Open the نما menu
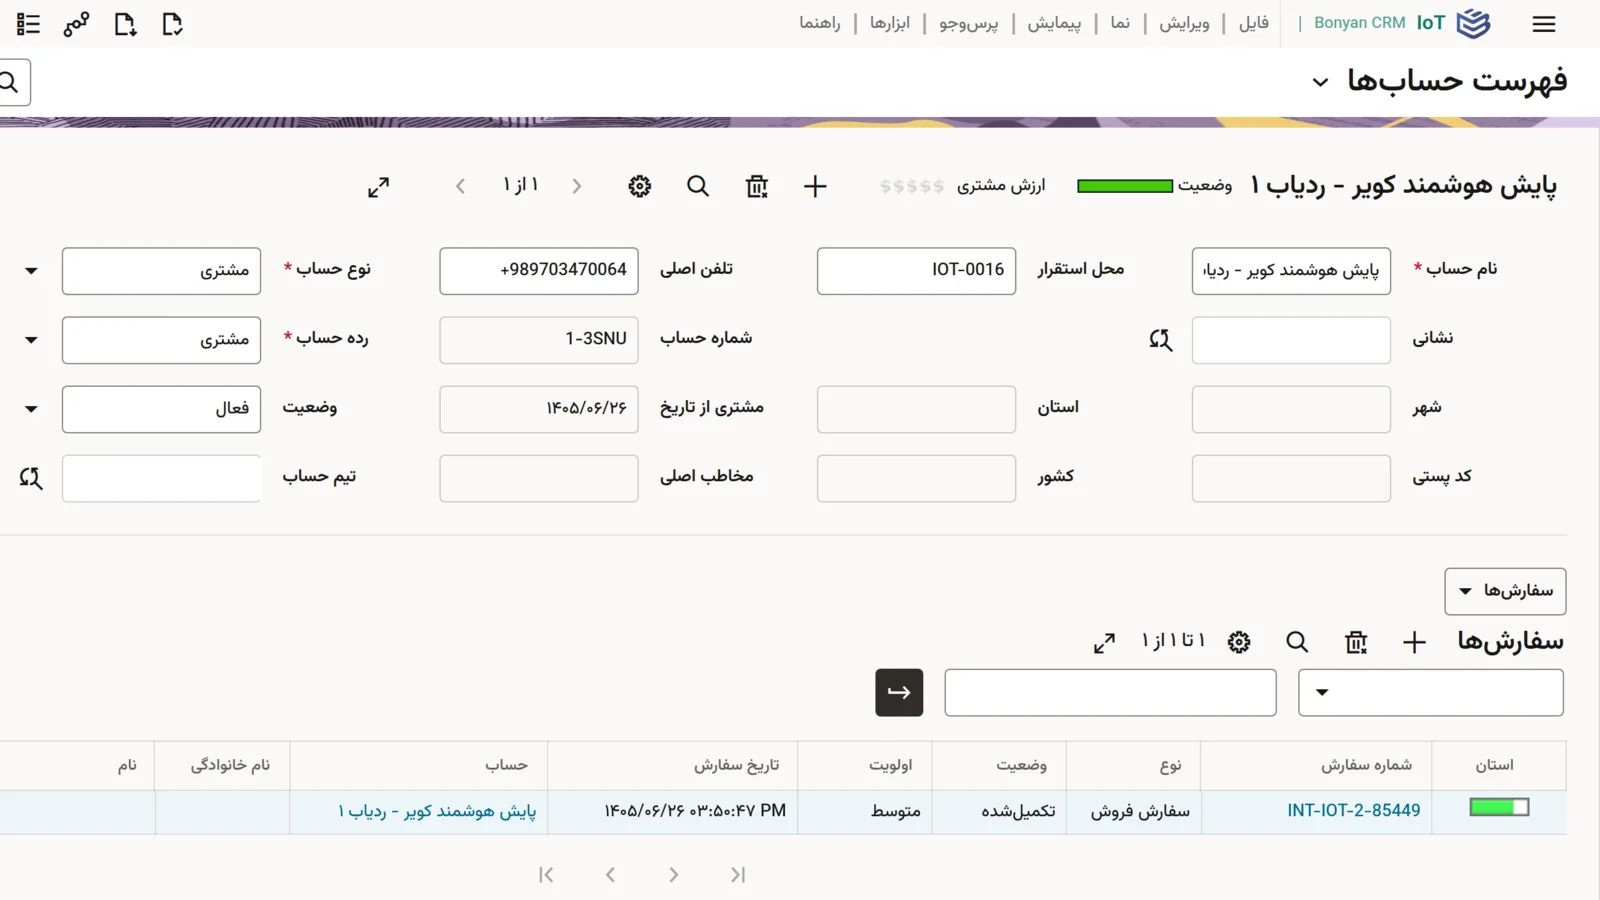 [x=1120, y=23]
